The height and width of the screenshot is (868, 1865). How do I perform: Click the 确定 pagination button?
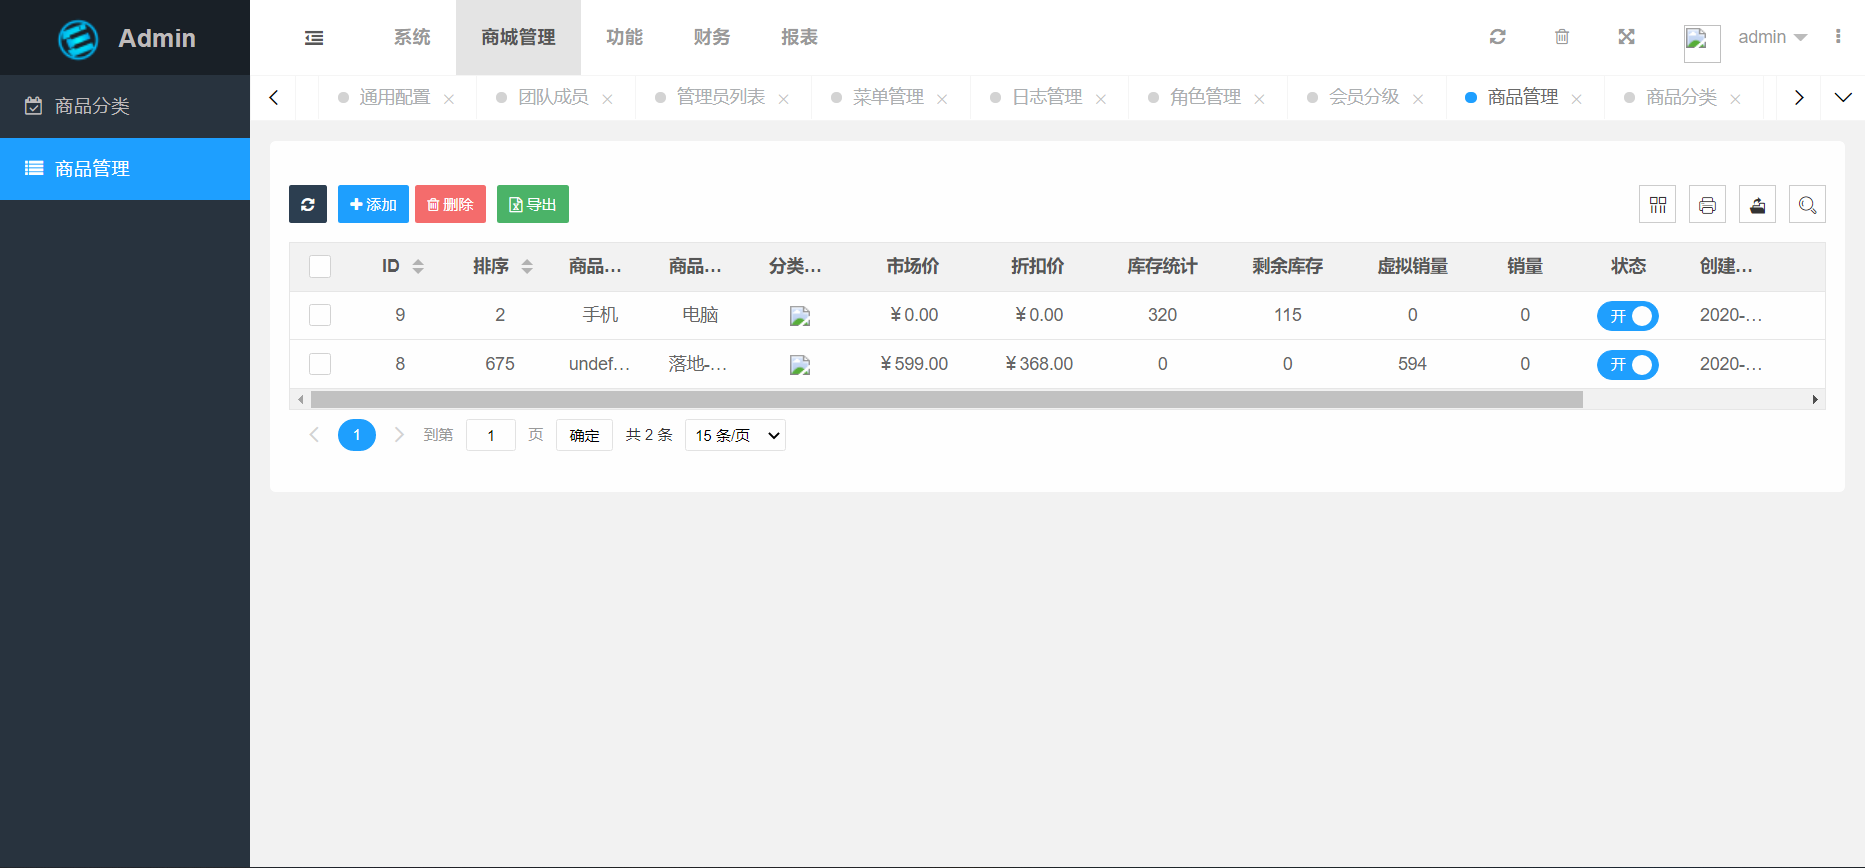(x=584, y=435)
